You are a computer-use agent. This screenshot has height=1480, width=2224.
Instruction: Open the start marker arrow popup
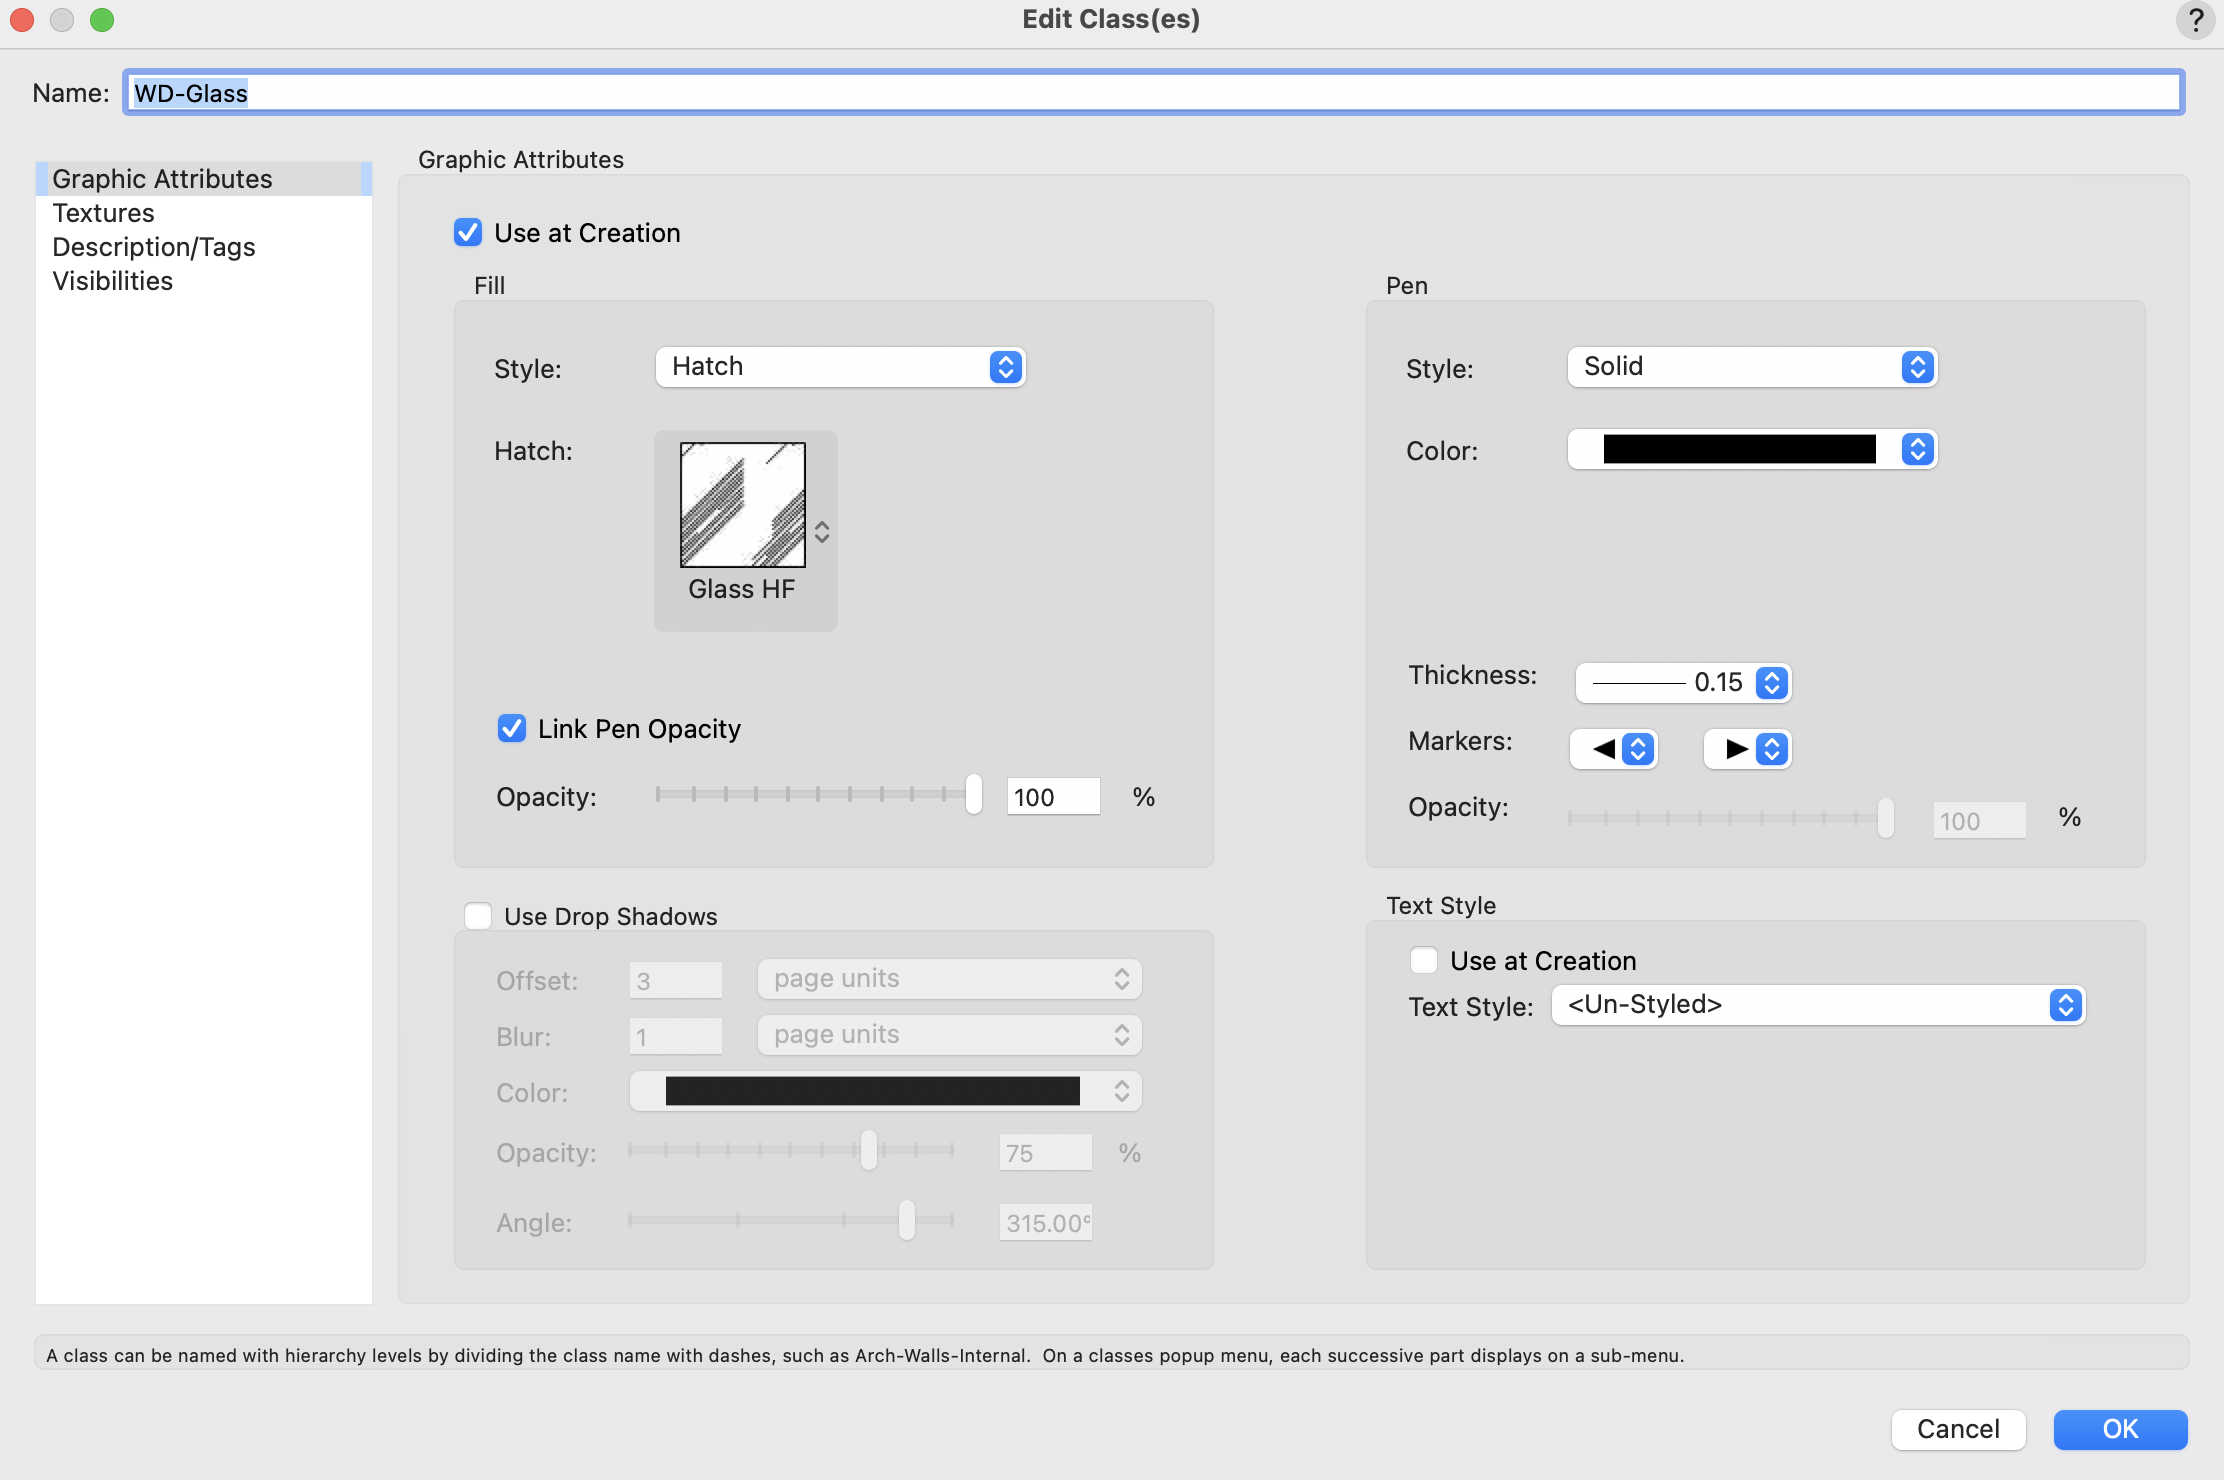[x=1614, y=749]
